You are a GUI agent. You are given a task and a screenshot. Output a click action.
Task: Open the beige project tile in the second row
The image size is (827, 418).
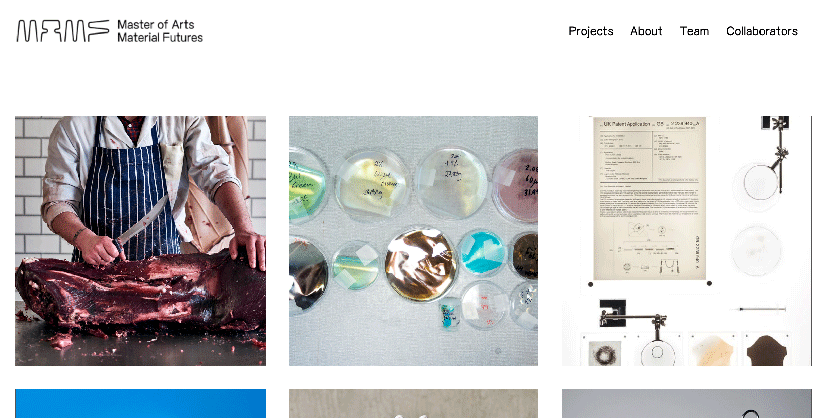pos(414,404)
